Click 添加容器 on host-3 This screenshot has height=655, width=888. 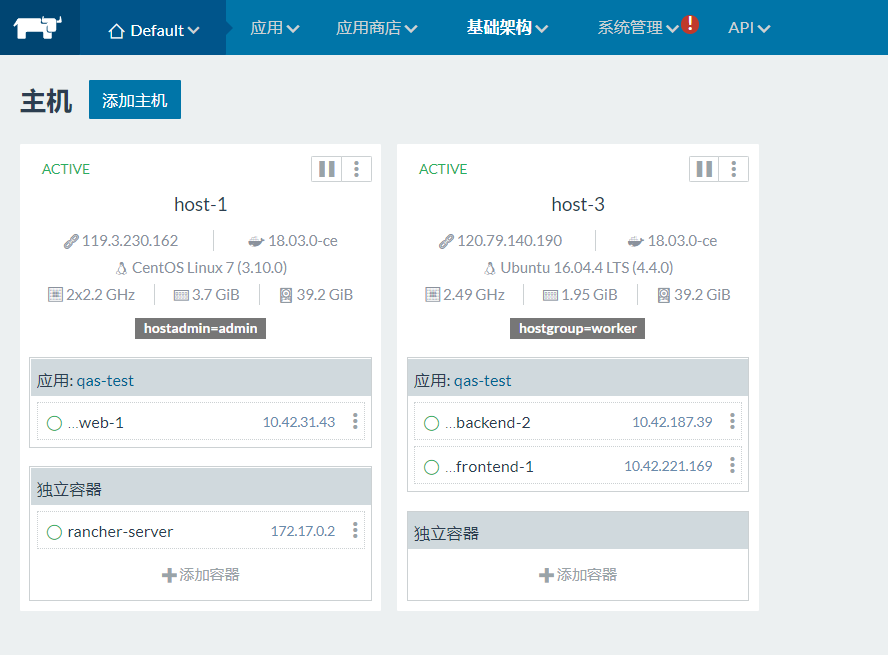578,575
